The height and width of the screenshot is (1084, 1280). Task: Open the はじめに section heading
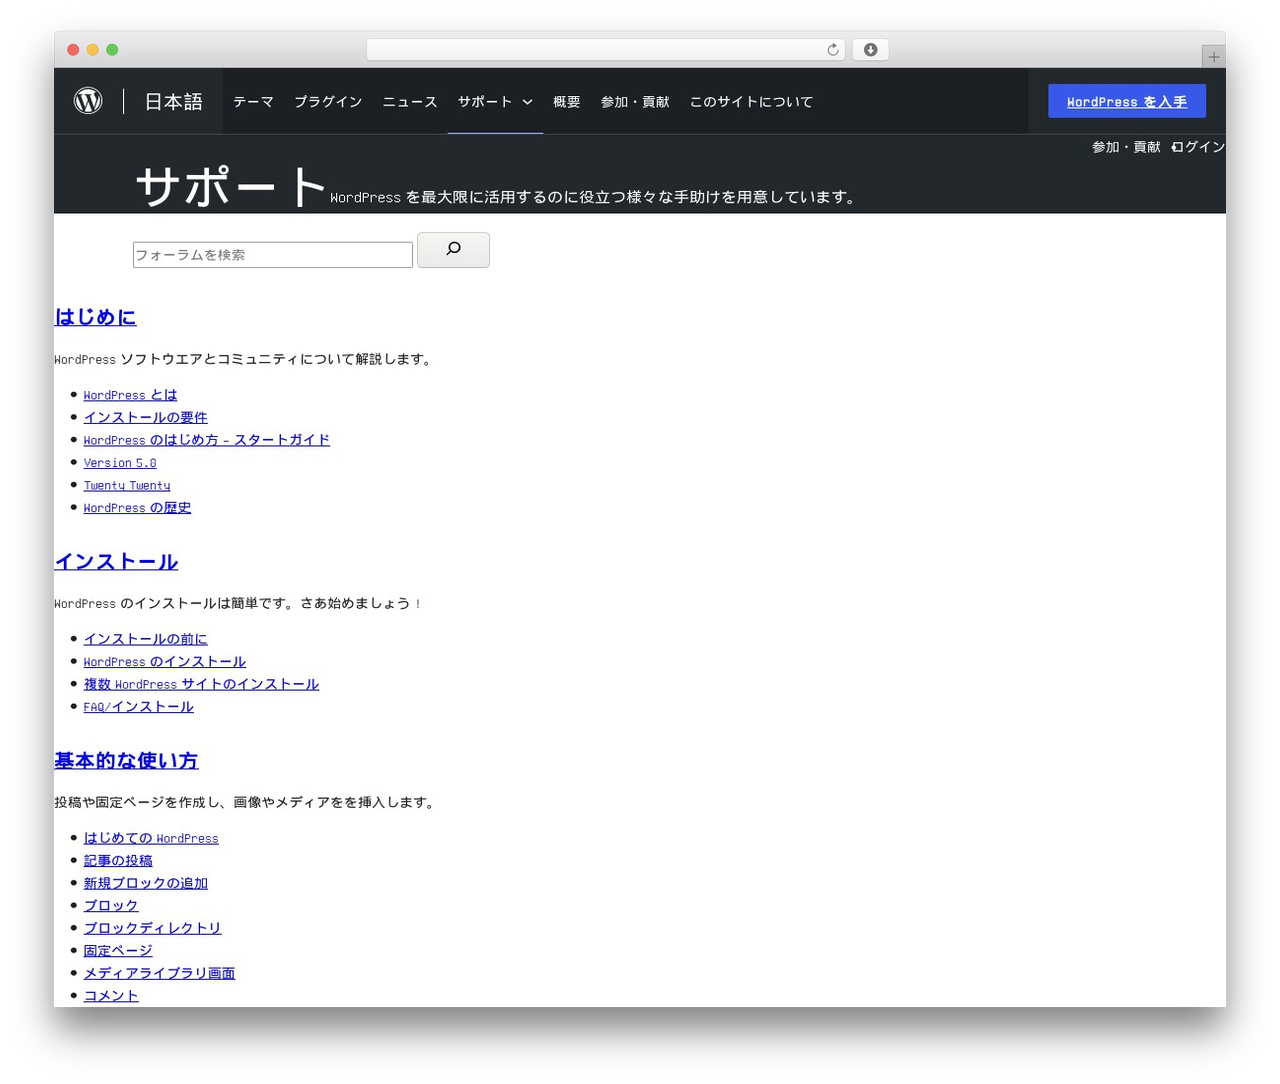tap(95, 317)
